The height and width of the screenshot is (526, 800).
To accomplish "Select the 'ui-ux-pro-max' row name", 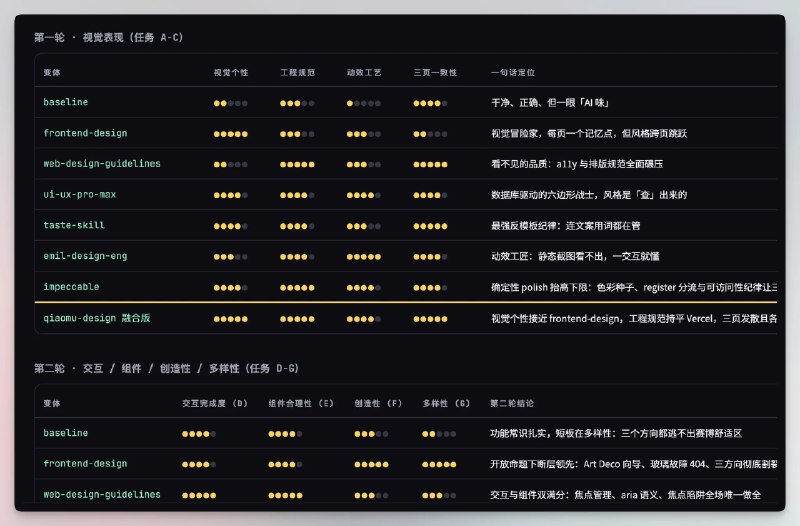I will 80,194.
